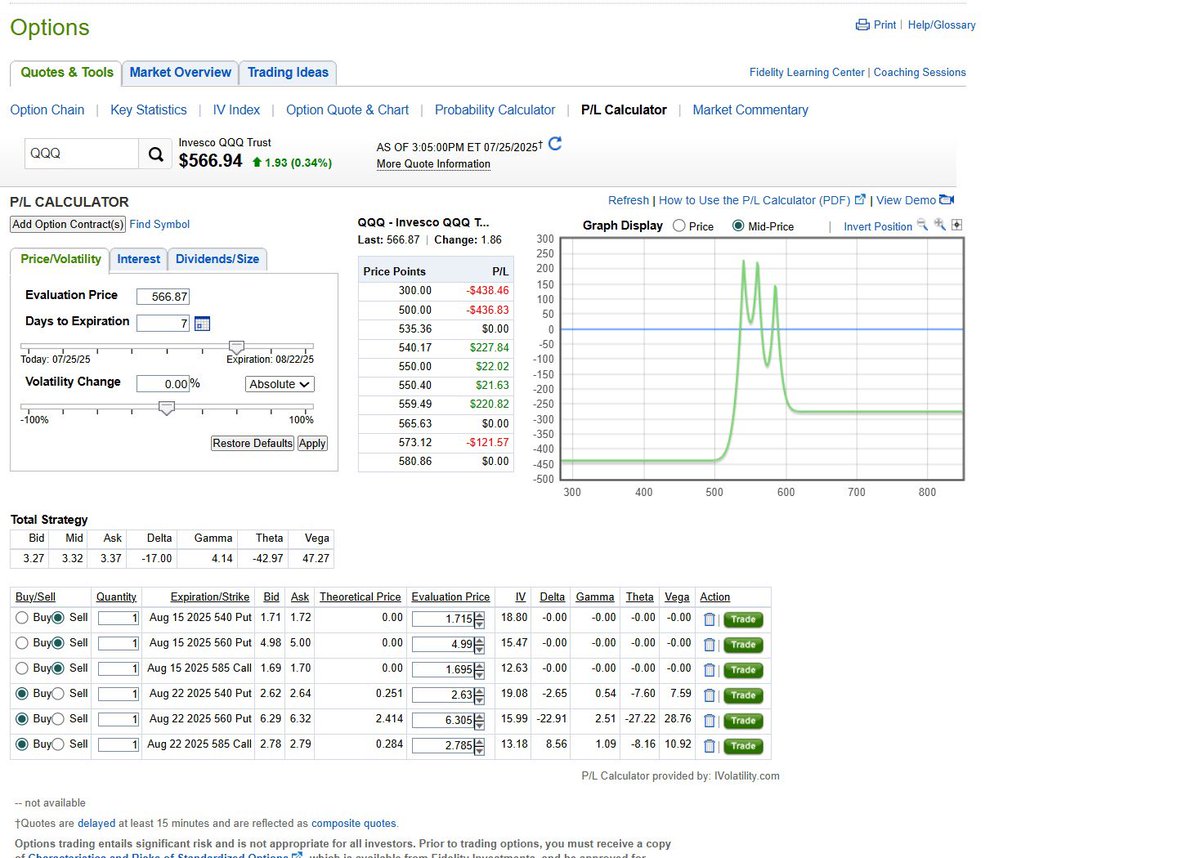Click the symbol search magnifier icon
This screenshot has height=858, width=1200.
click(155, 154)
